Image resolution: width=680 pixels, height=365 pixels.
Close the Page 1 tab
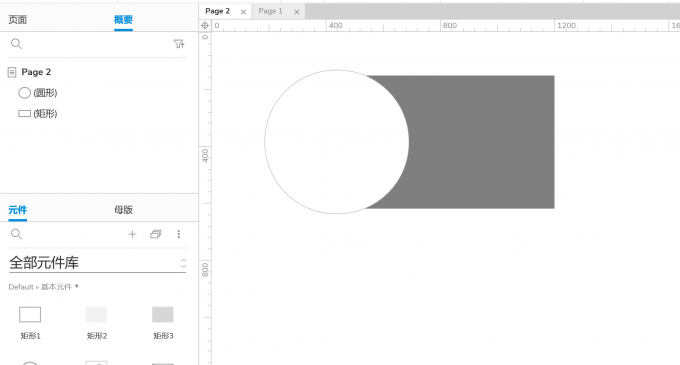pyautogui.click(x=297, y=12)
